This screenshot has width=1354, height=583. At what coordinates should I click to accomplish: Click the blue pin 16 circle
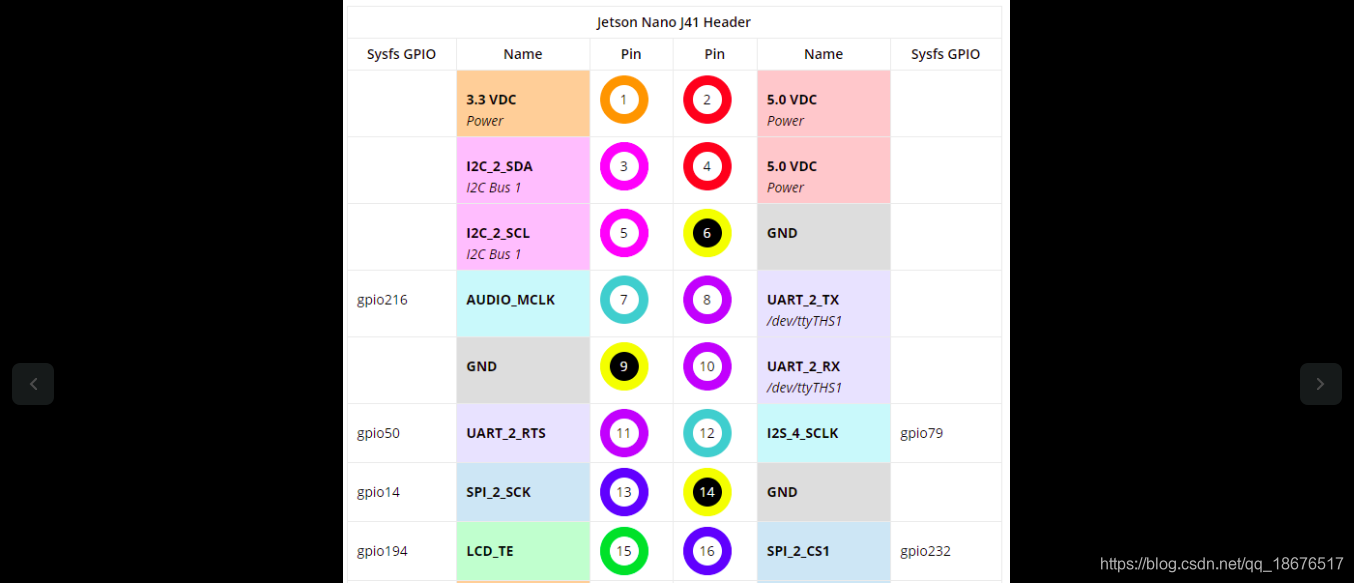707,551
